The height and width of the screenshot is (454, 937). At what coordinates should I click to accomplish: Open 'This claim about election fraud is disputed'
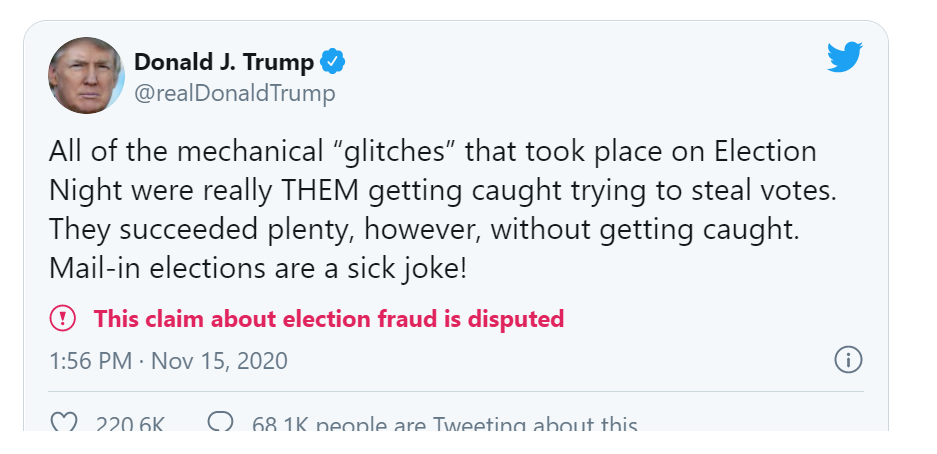pos(328,319)
